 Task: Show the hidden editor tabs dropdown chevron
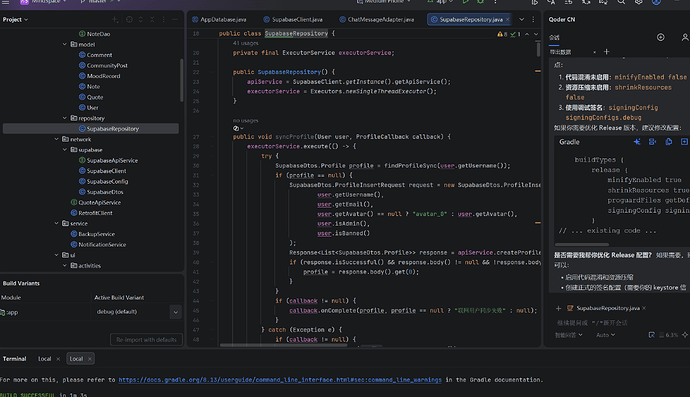click(x=521, y=19)
